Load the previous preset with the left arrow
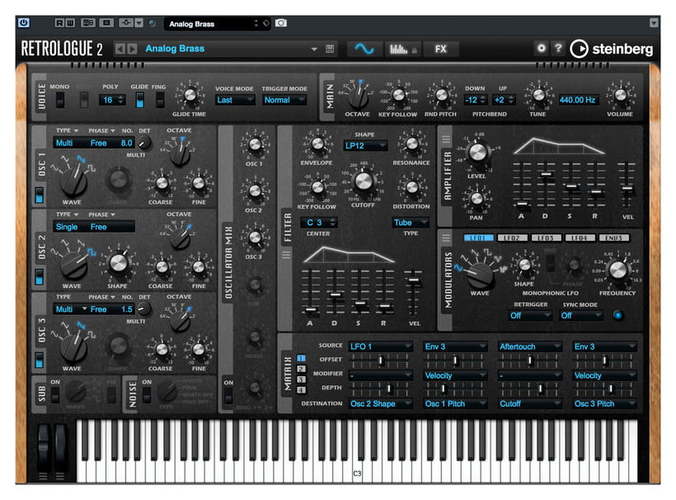The height and width of the screenshot is (500, 676). tap(120, 49)
